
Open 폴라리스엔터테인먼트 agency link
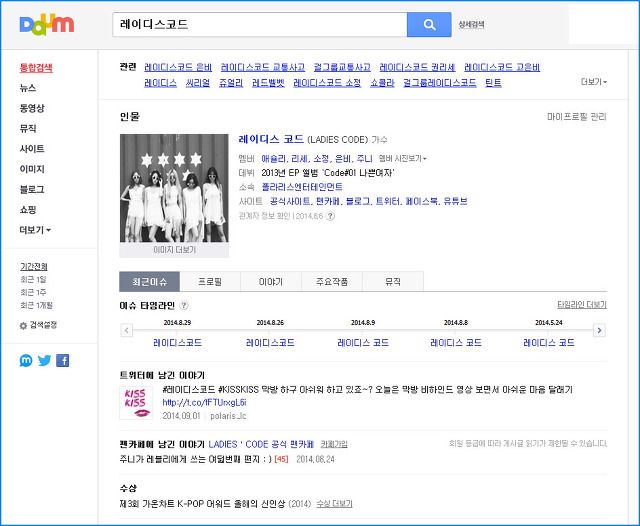(x=302, y=187)
